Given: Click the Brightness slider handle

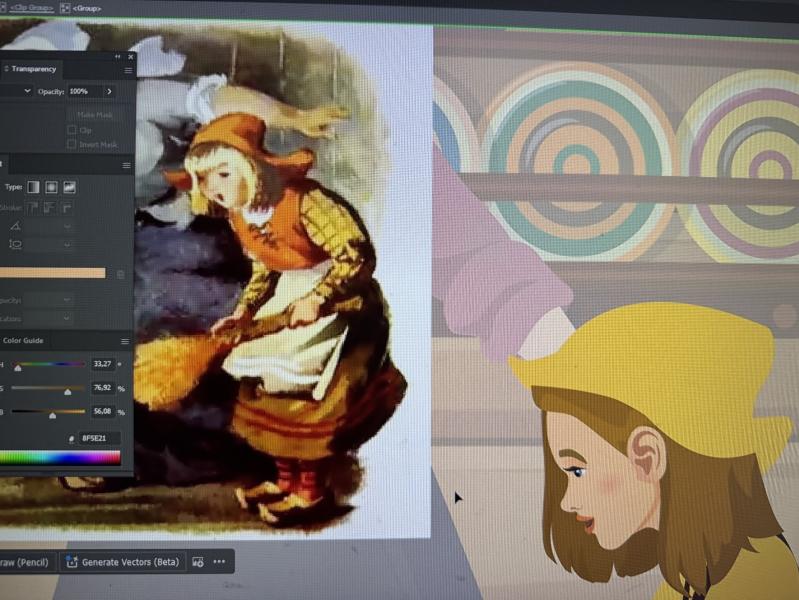Looking at the screenshot, I should point(52,415).
